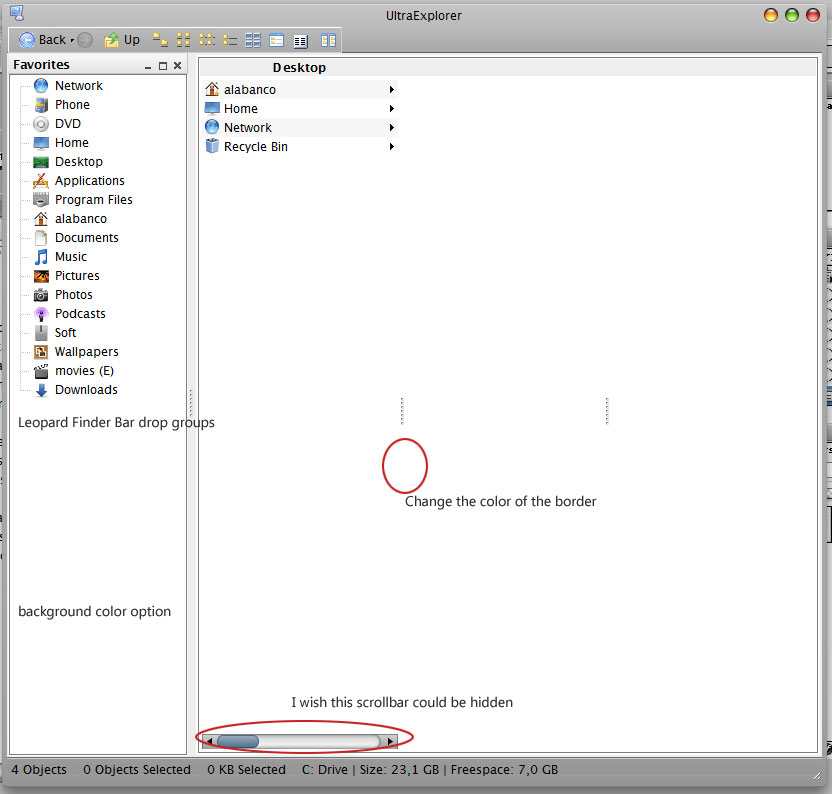Click the horizontal scrollbar right arrow

(x=391, y=741)
